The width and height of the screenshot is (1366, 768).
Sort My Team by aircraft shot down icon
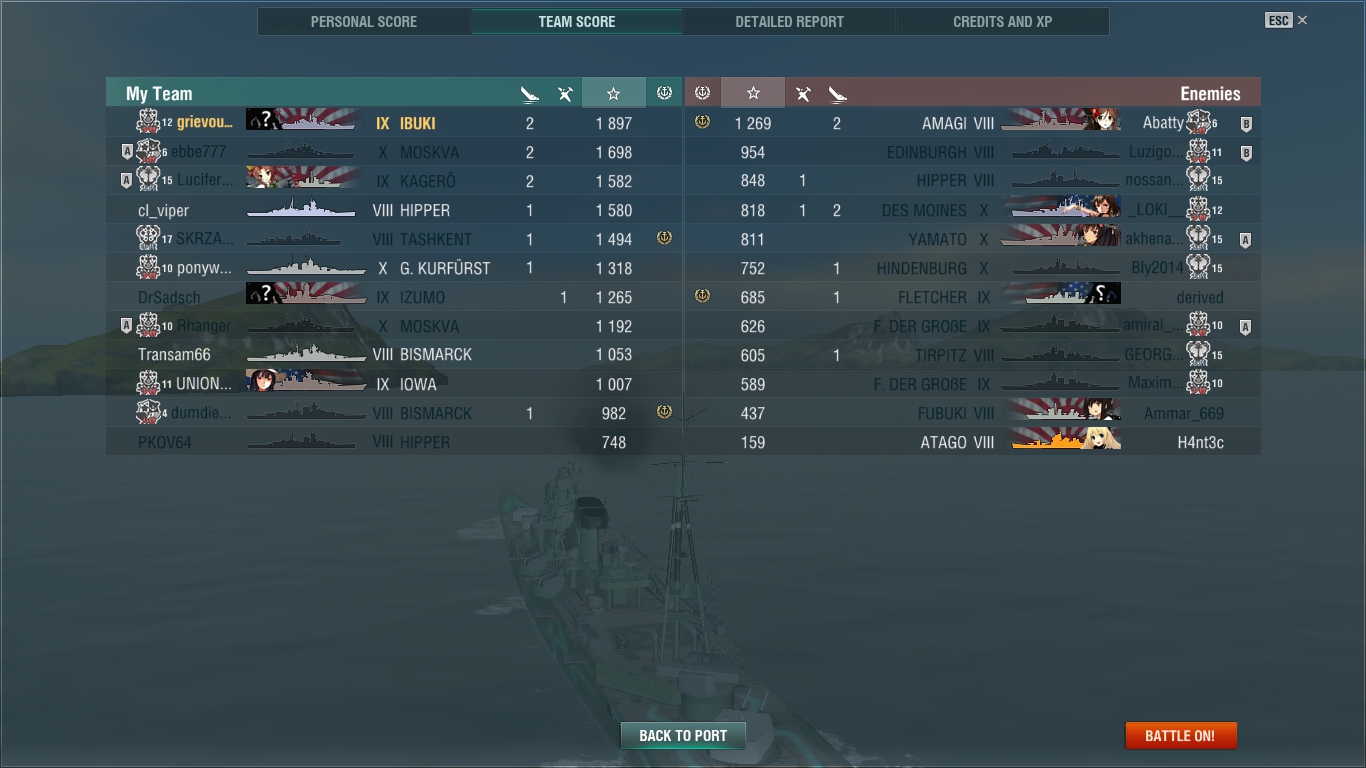coord(565,94)
